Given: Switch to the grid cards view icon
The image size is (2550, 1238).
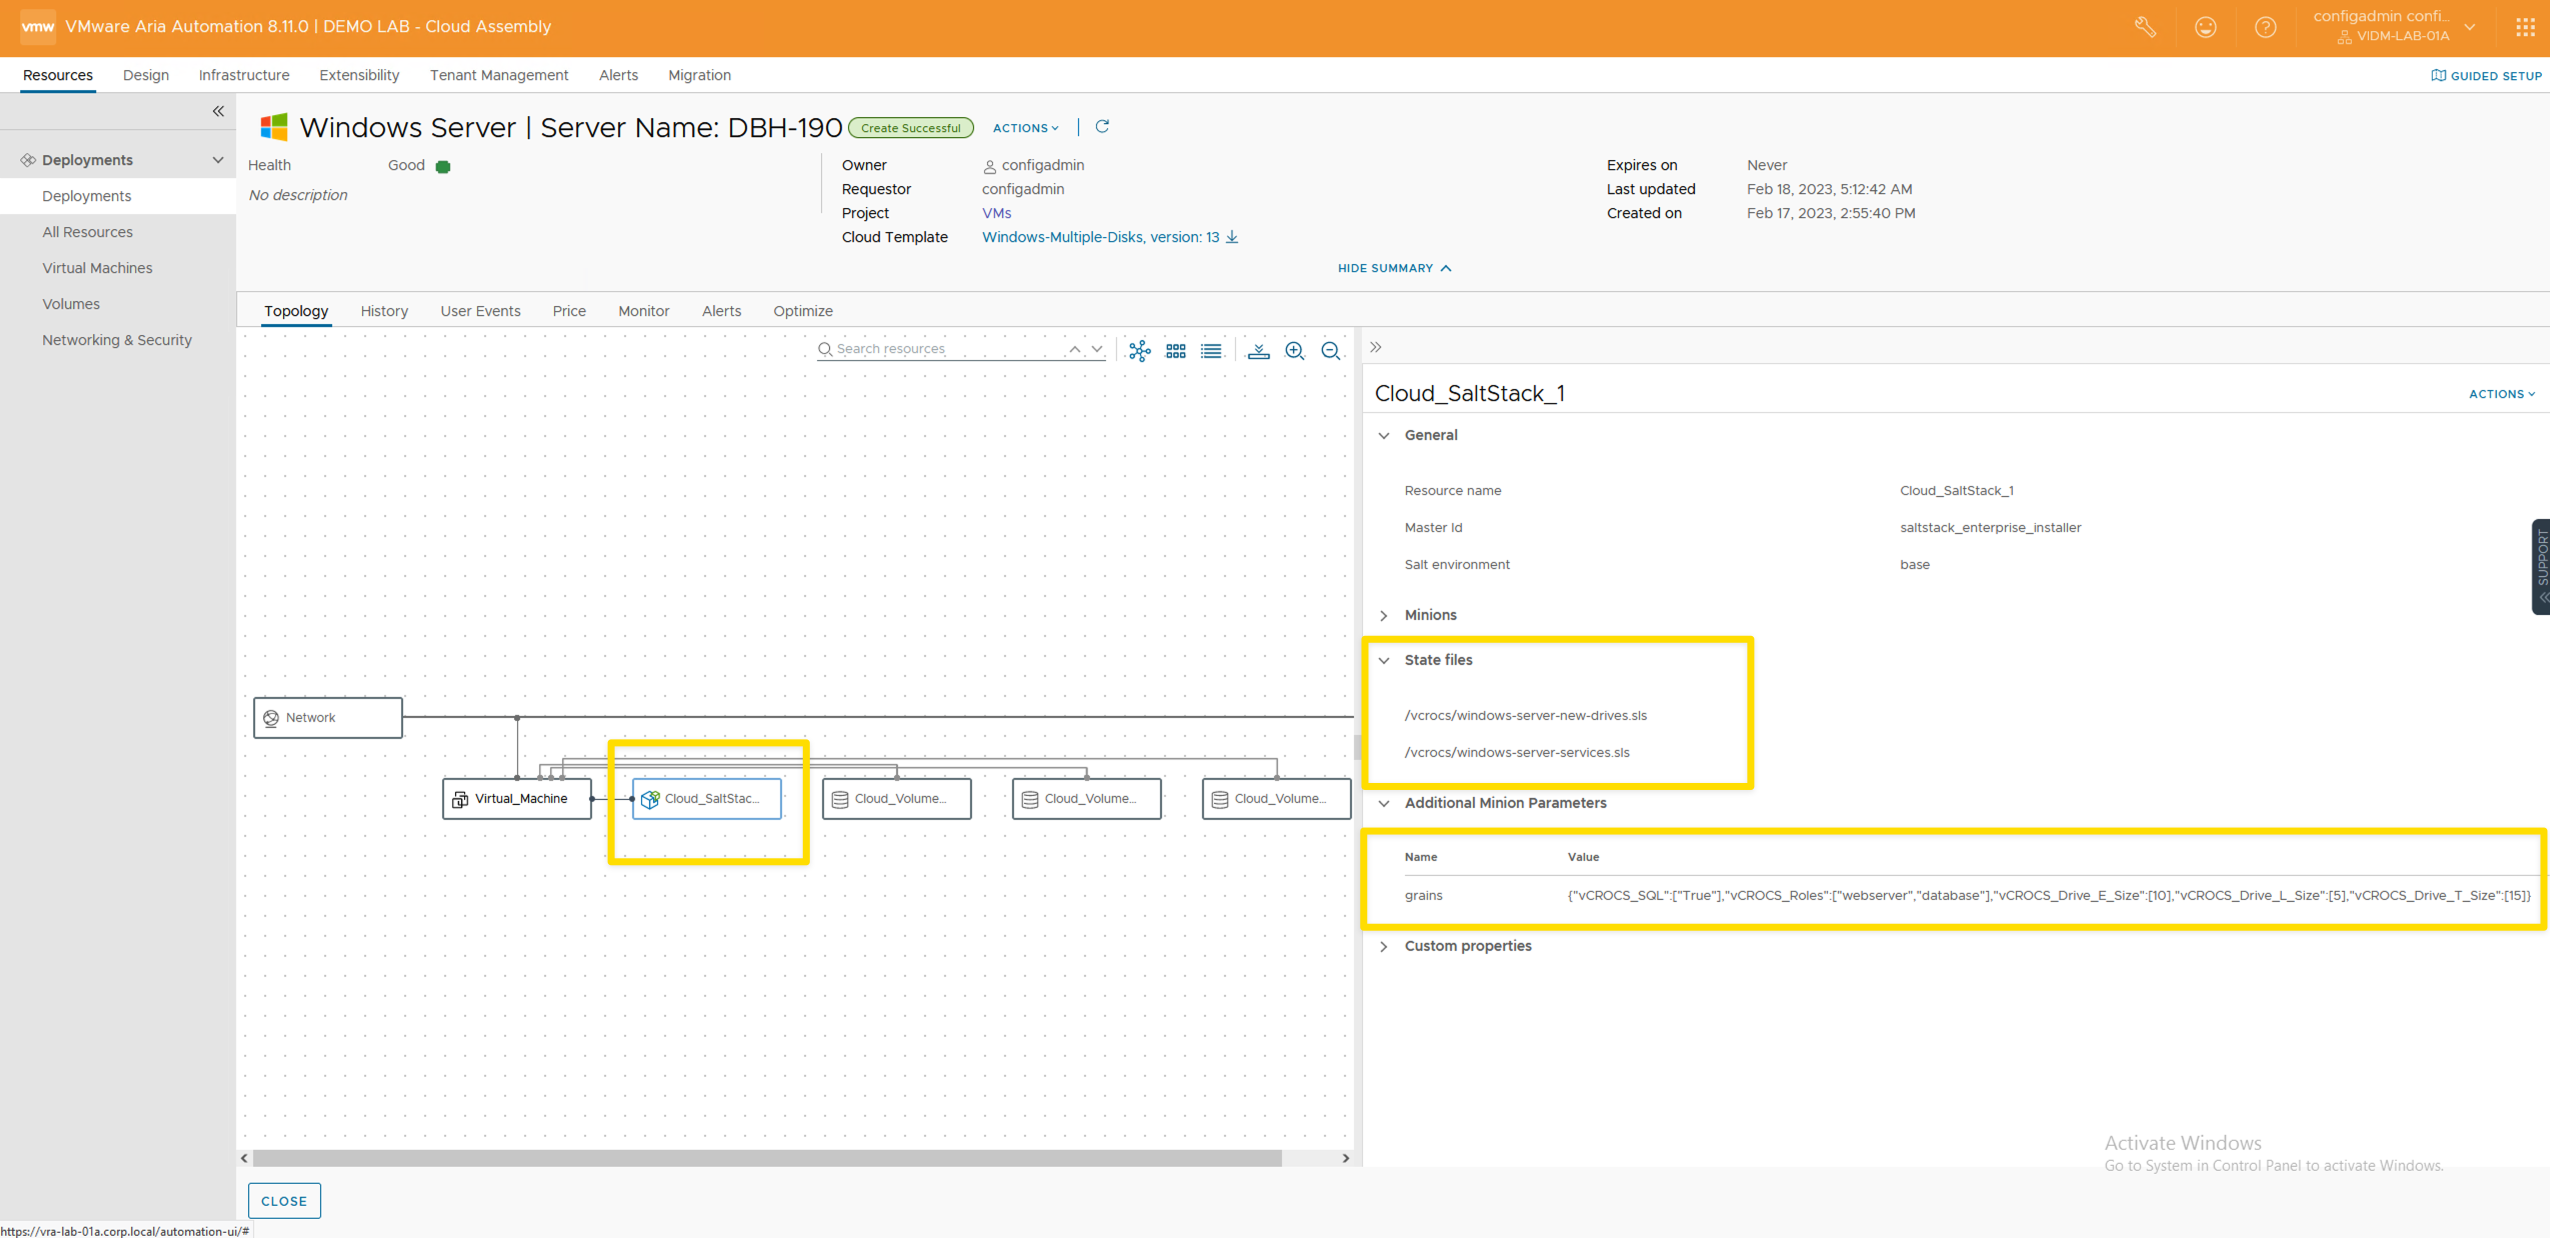Looking at the screenshot, I should 1175,350.
